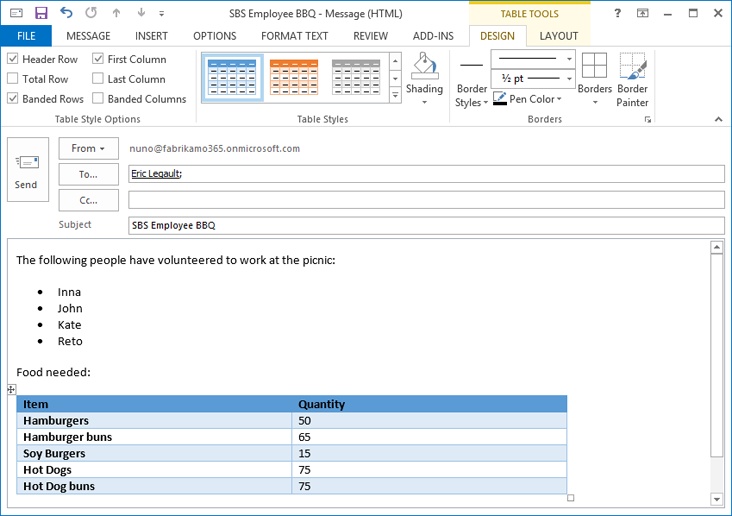Open the Shading dropdown arrow
Viewport: 732px width, 516px height.
pyautogui.click(x=424, y=102)
